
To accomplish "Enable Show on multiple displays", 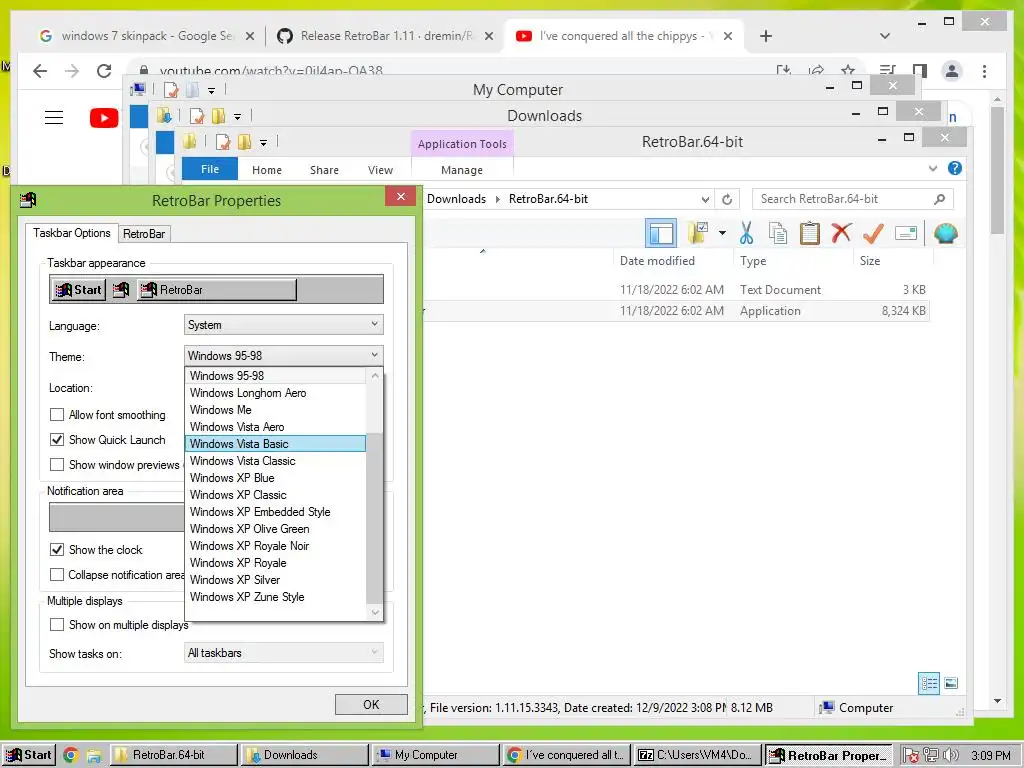I will click(x=57, y=624).
